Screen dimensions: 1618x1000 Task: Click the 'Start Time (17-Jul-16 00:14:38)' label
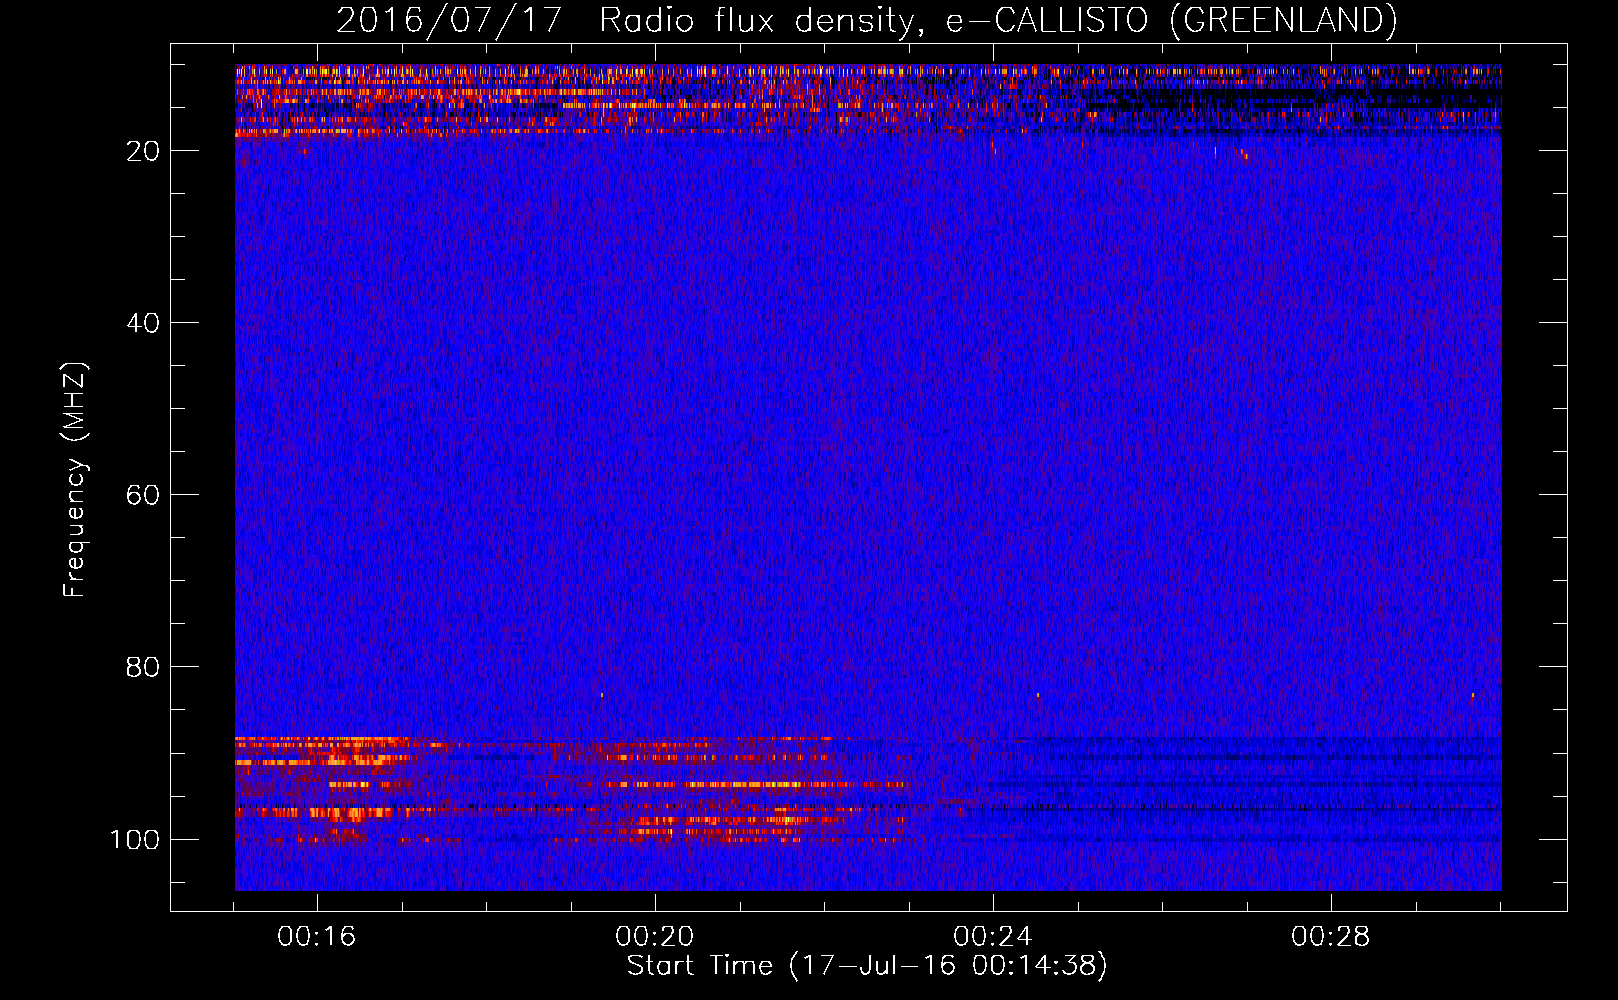pos(867,966)
